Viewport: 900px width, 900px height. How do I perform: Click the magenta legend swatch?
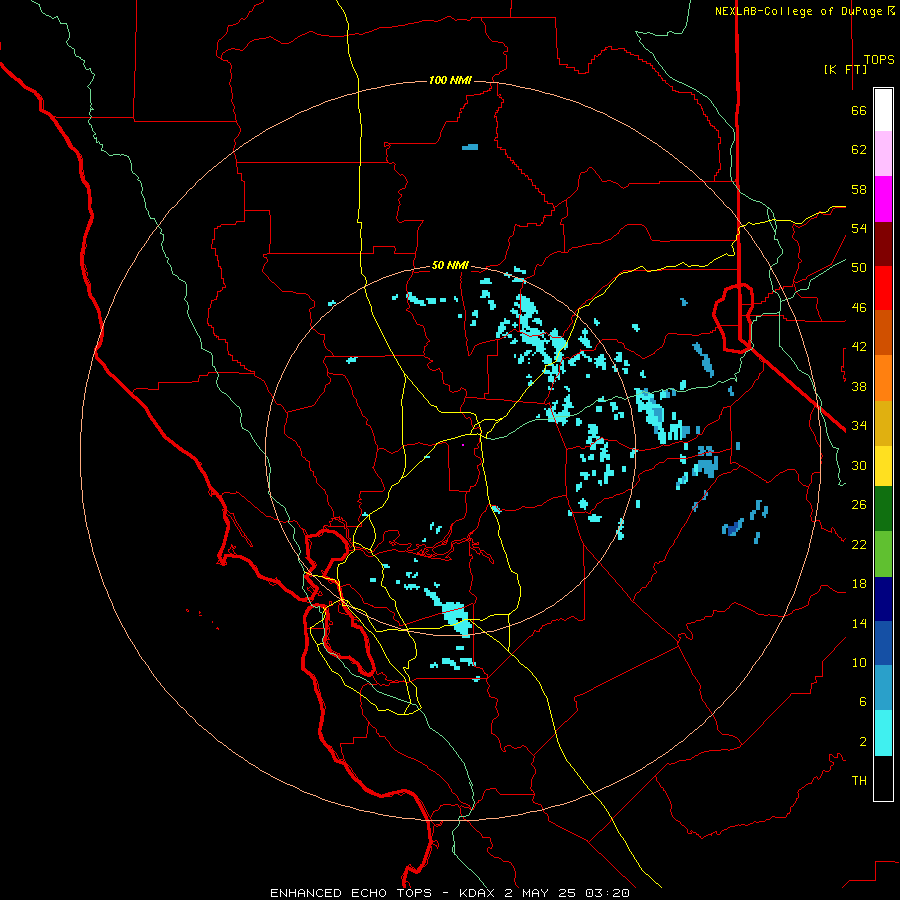click(883, 199)
